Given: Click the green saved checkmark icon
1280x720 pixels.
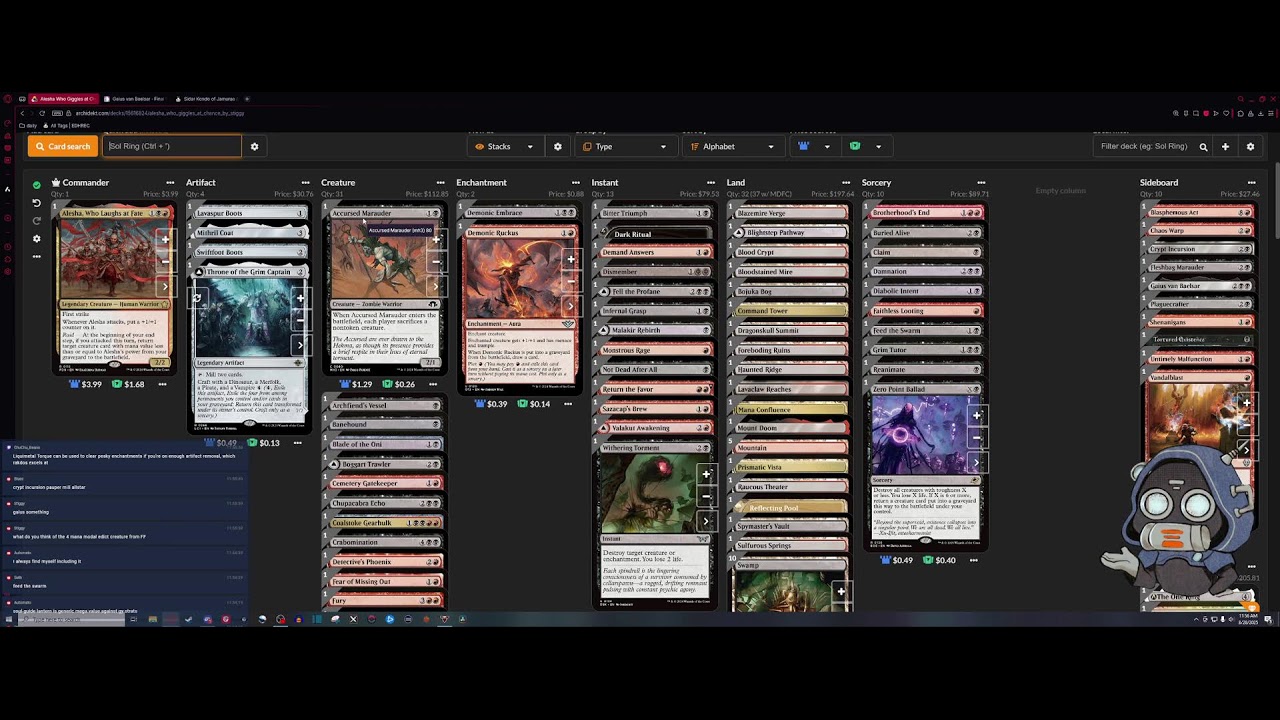Looking at the screenshot, I should point(37,185).
